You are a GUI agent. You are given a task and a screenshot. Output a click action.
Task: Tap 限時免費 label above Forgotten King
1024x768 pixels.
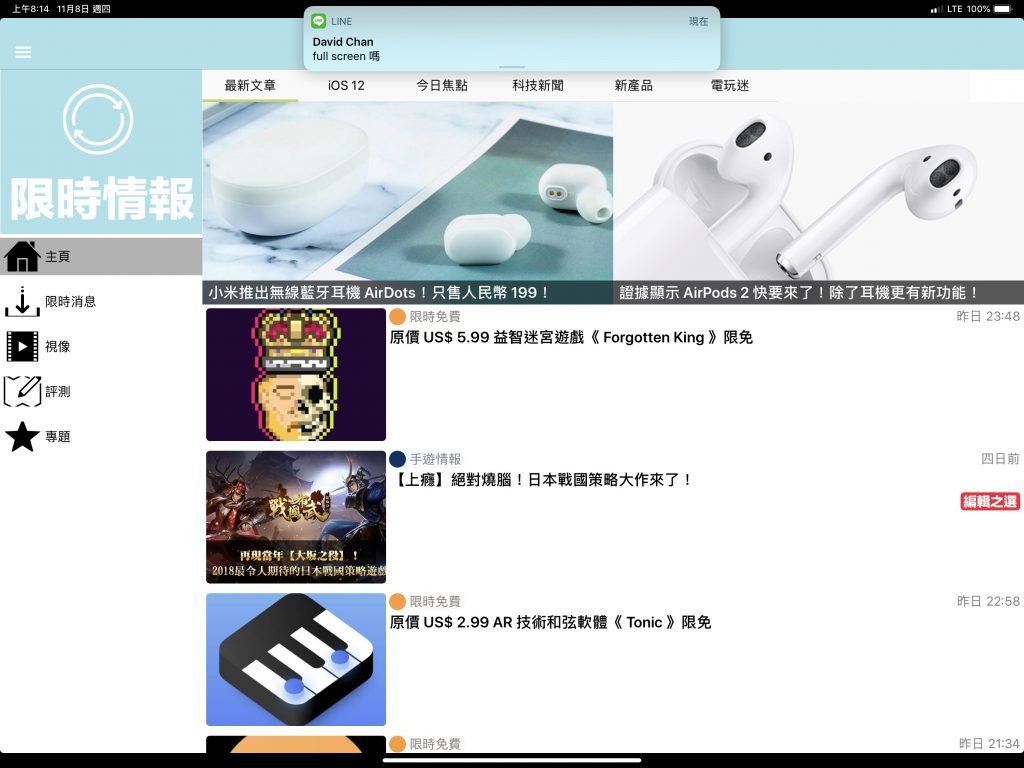435,317
